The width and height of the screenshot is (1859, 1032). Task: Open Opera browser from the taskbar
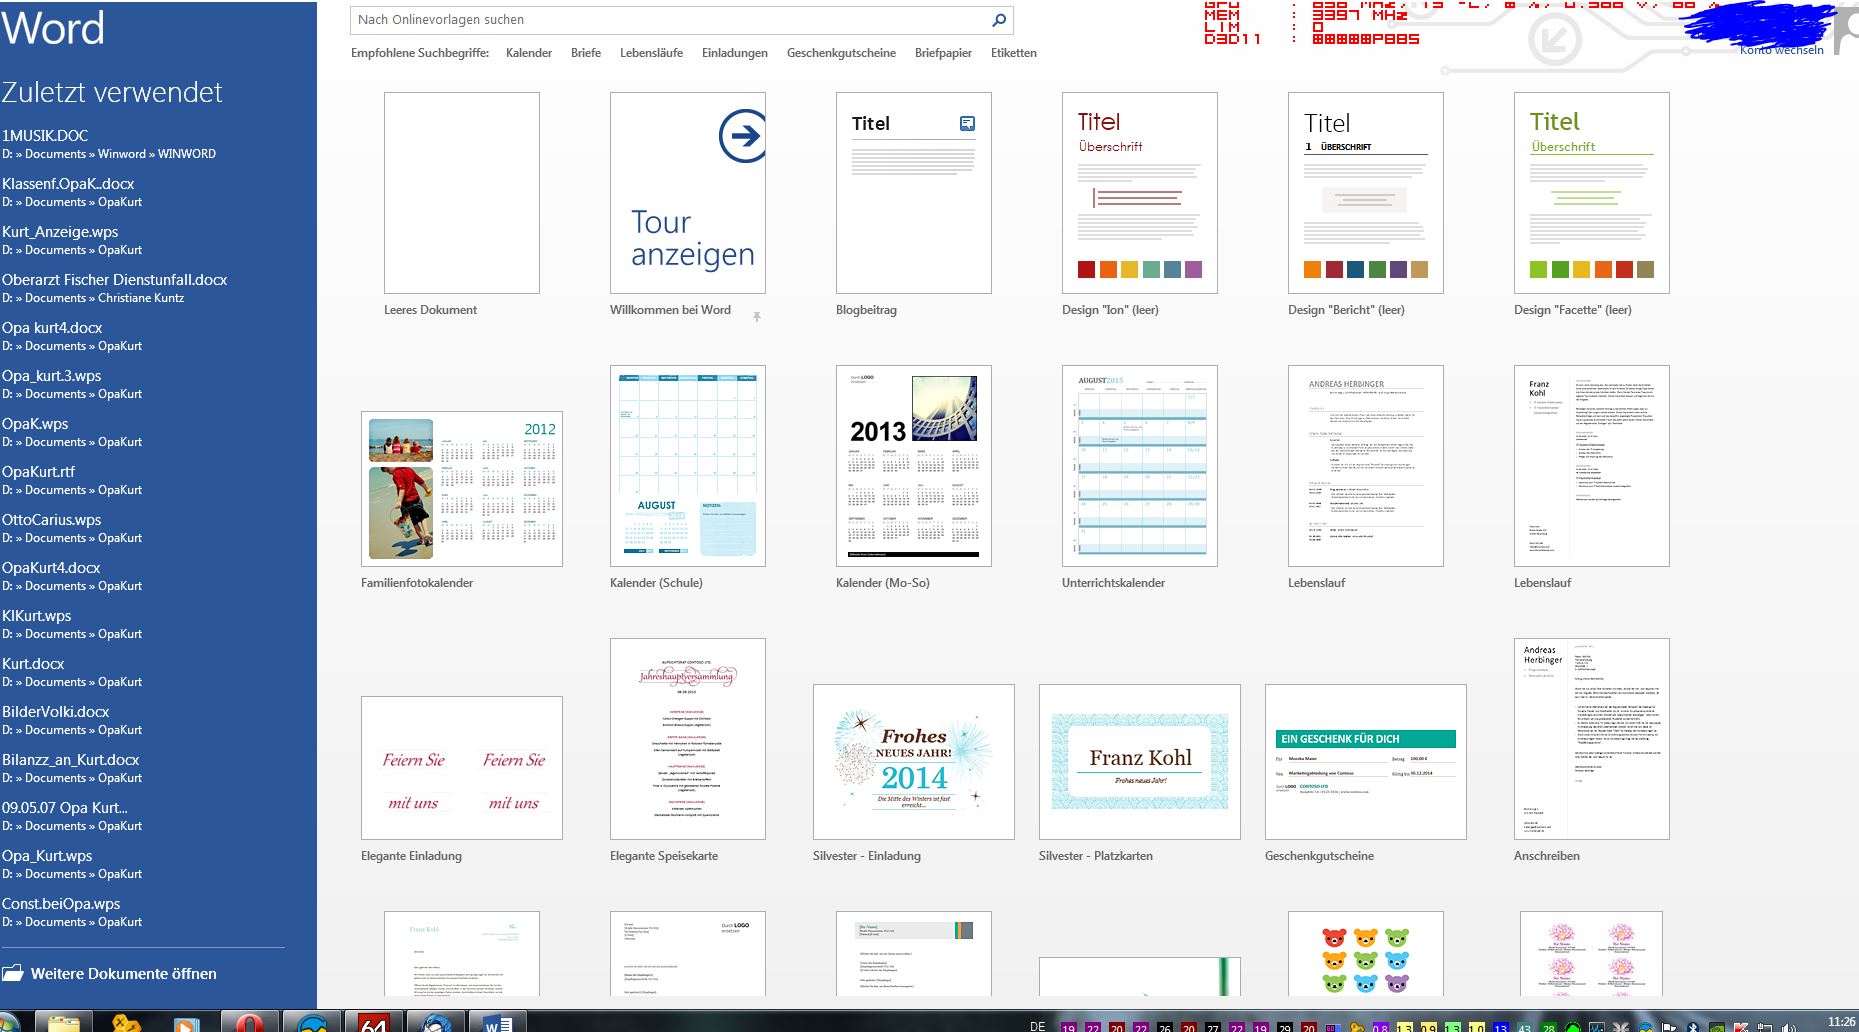pos(249,1022)
